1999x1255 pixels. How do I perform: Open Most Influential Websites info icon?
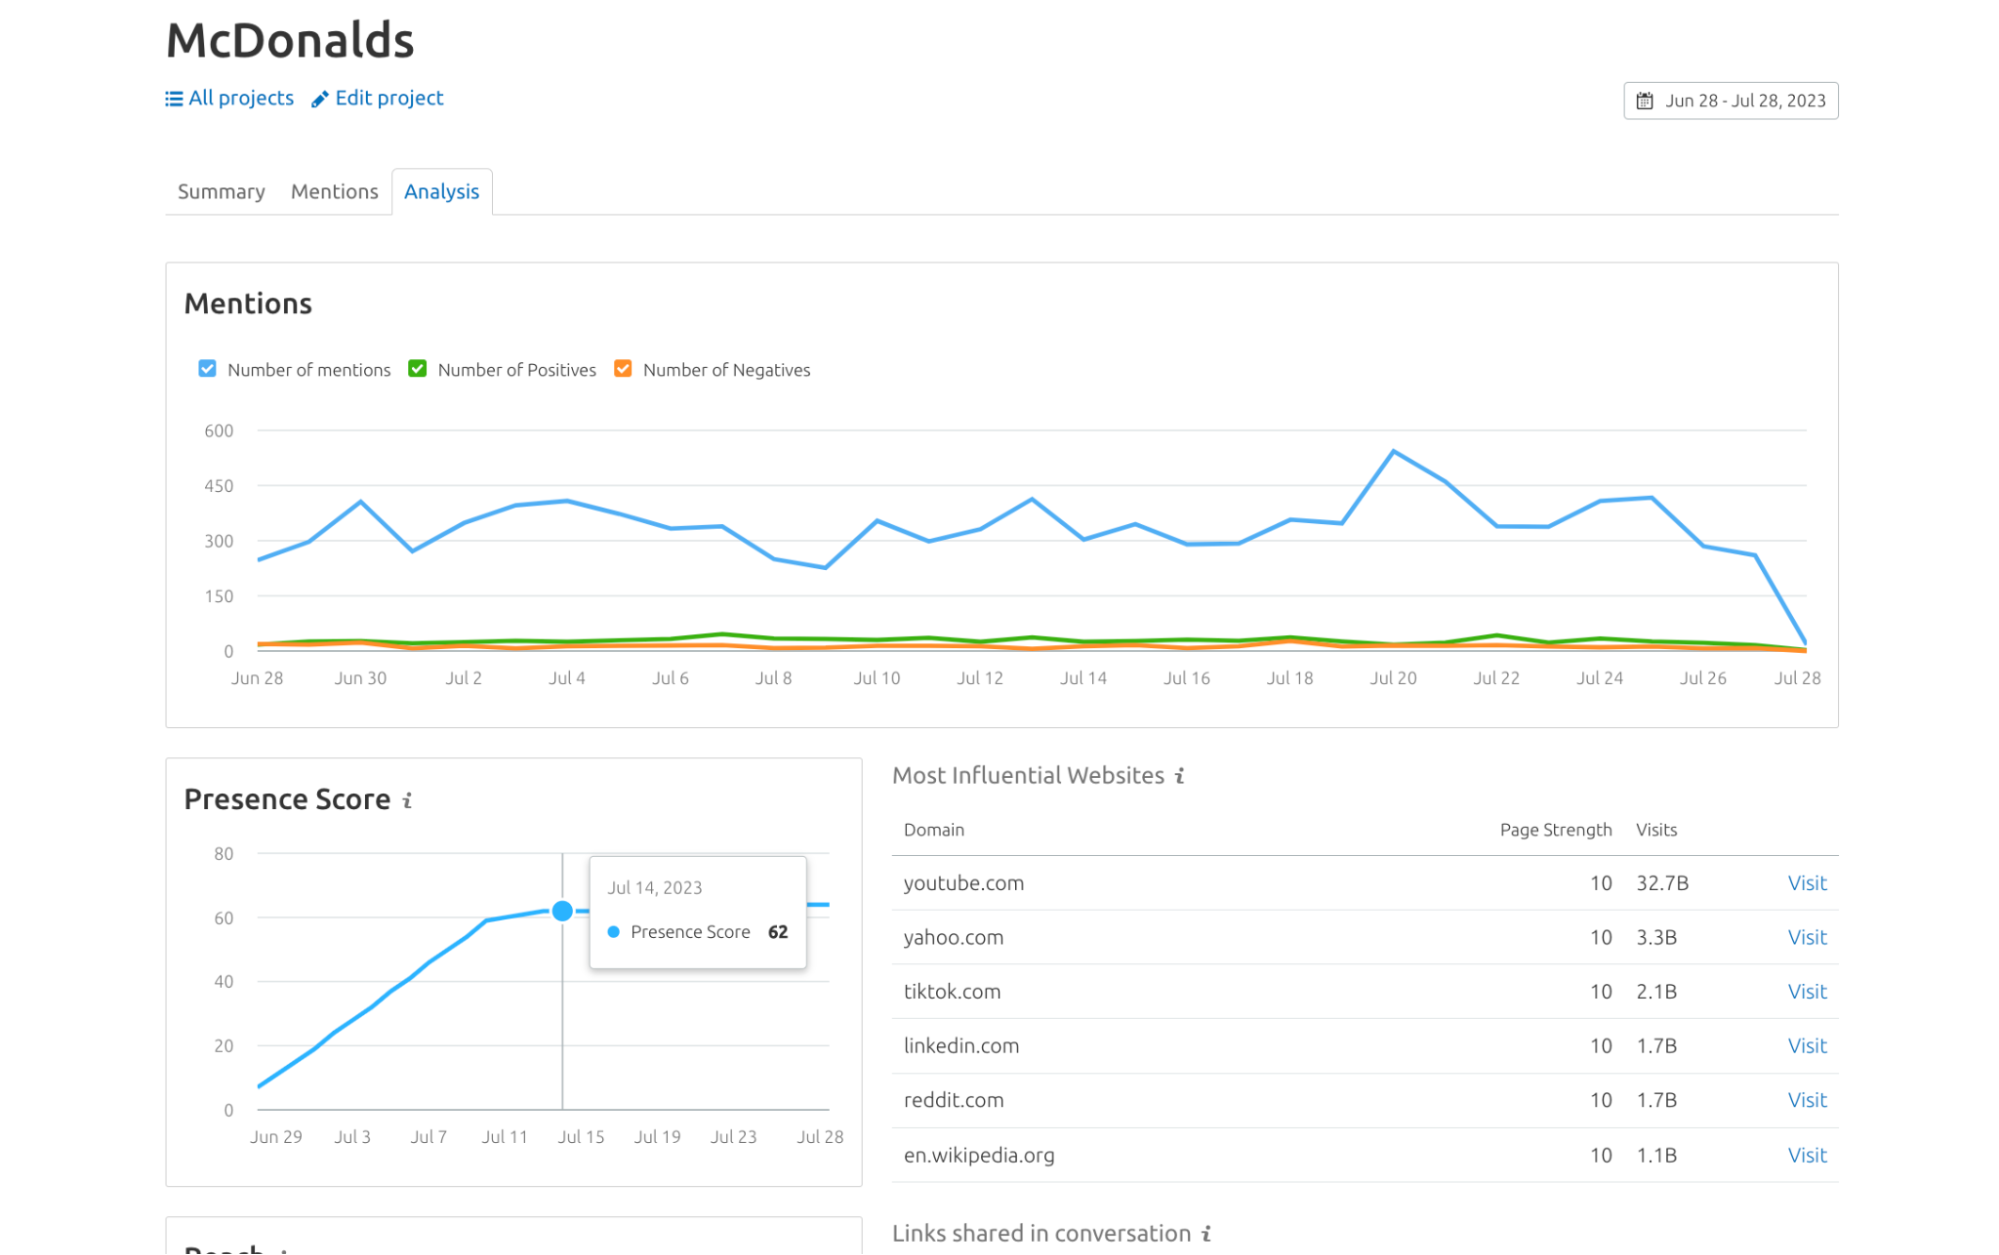(1180, 776)
